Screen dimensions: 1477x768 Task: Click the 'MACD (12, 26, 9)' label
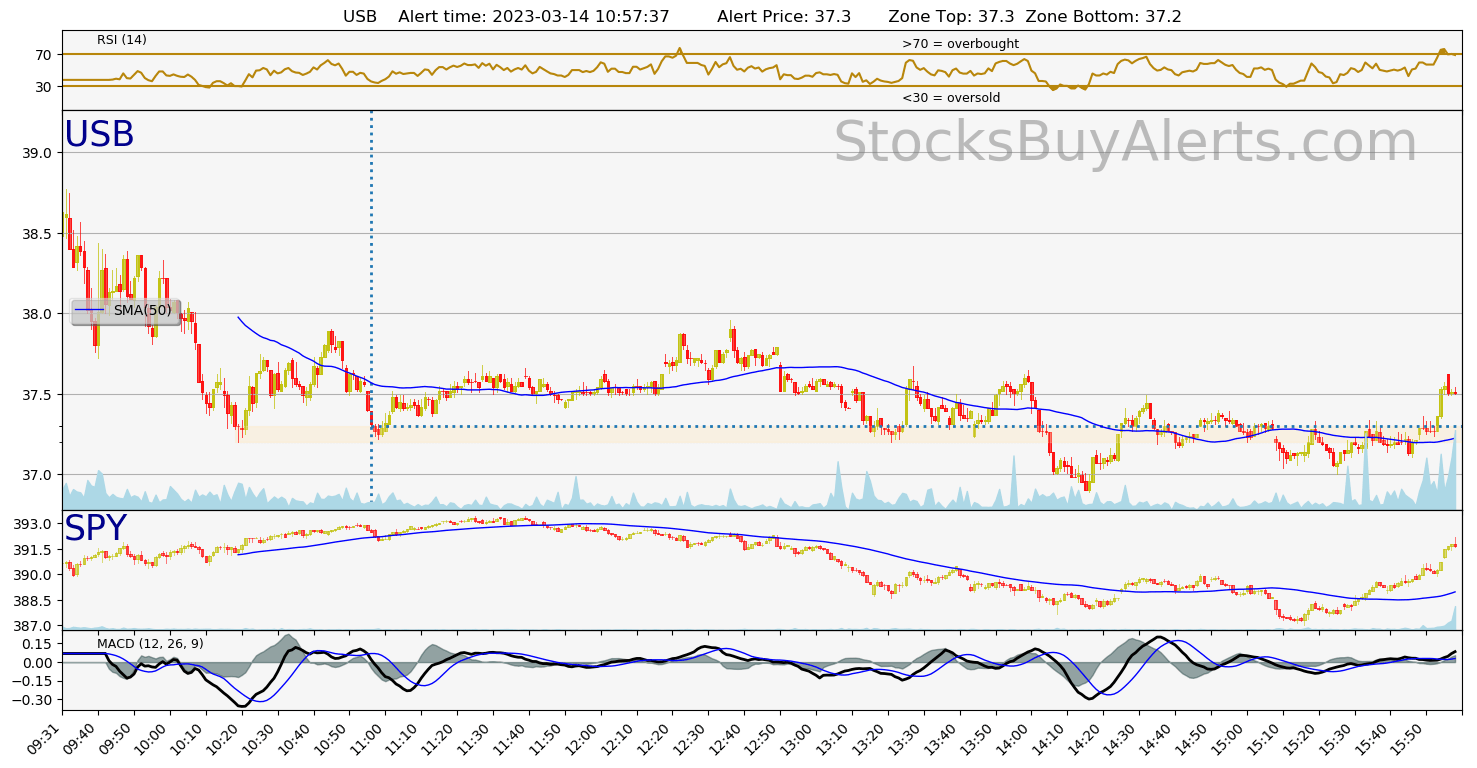(150, 644)
